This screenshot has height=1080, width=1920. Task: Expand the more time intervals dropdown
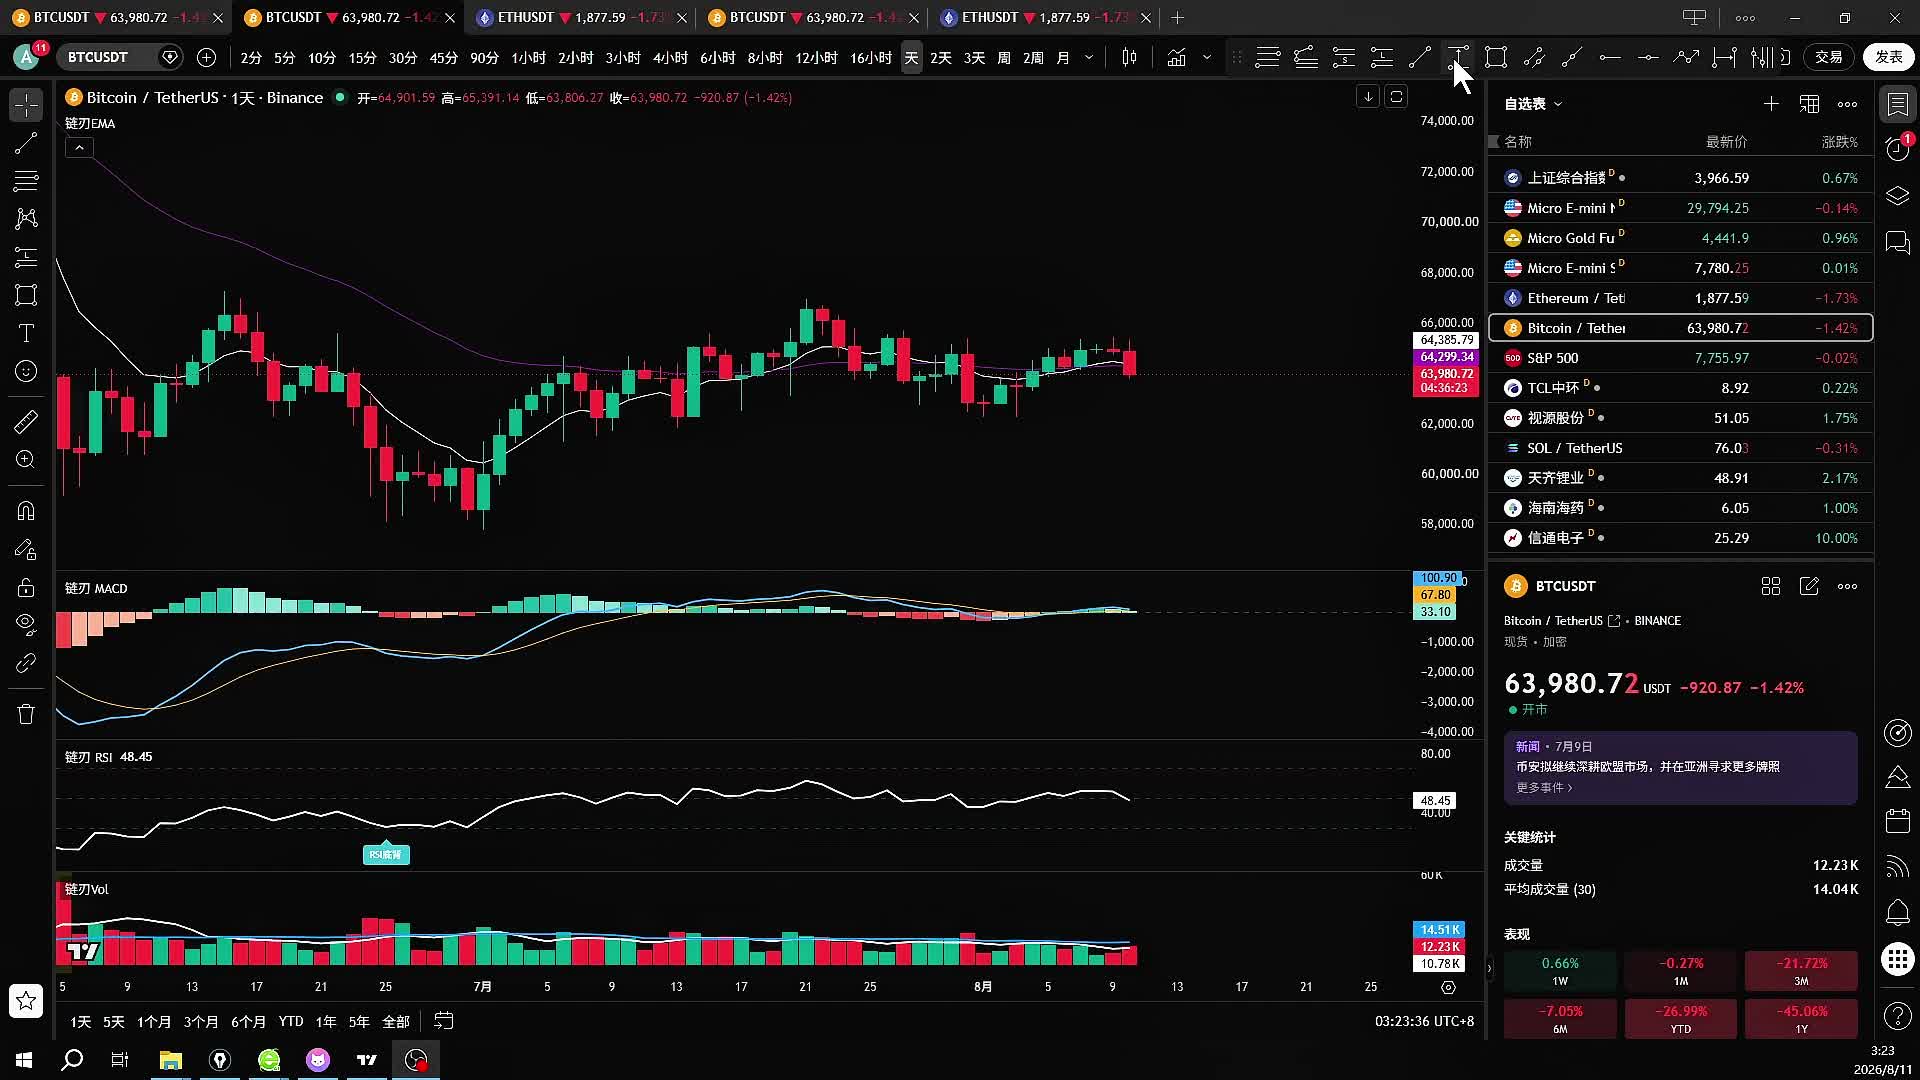pos(1089,57)
